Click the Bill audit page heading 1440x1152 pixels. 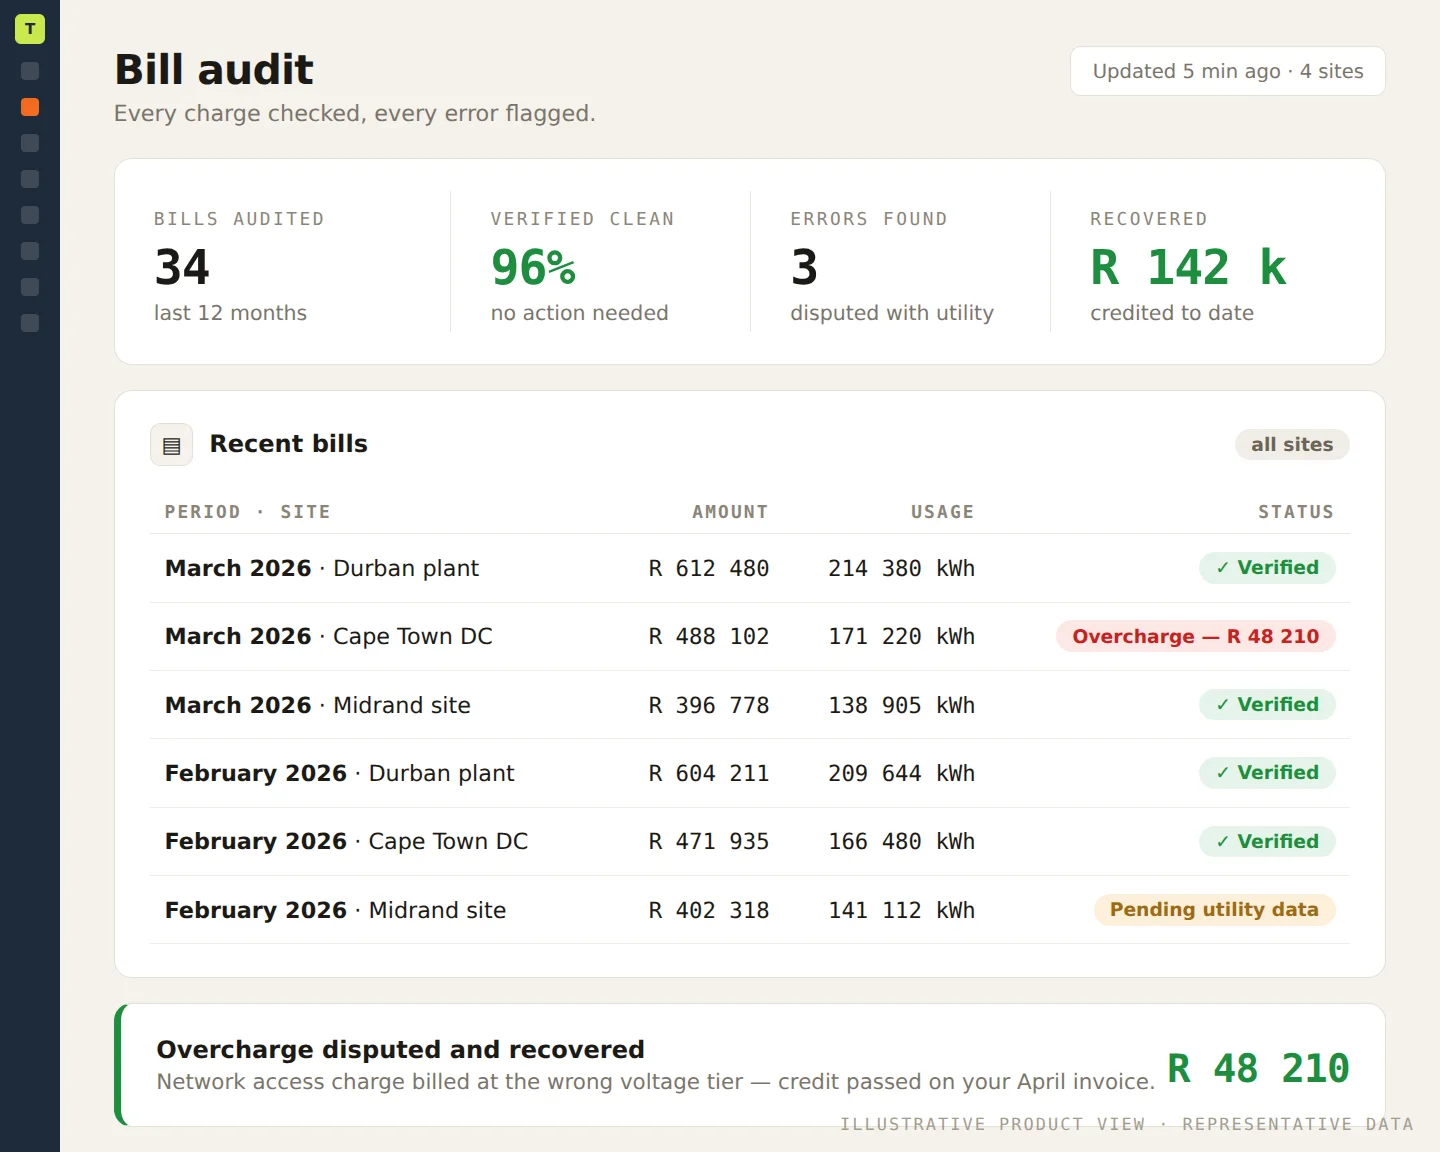[x=214, y=70]
